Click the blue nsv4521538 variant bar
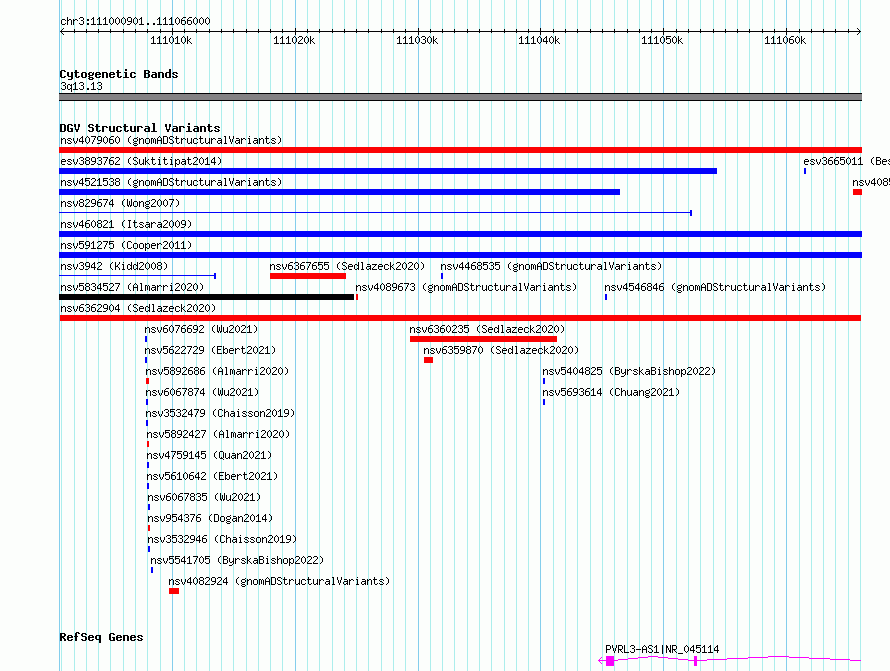 click(x=339, y=192)
